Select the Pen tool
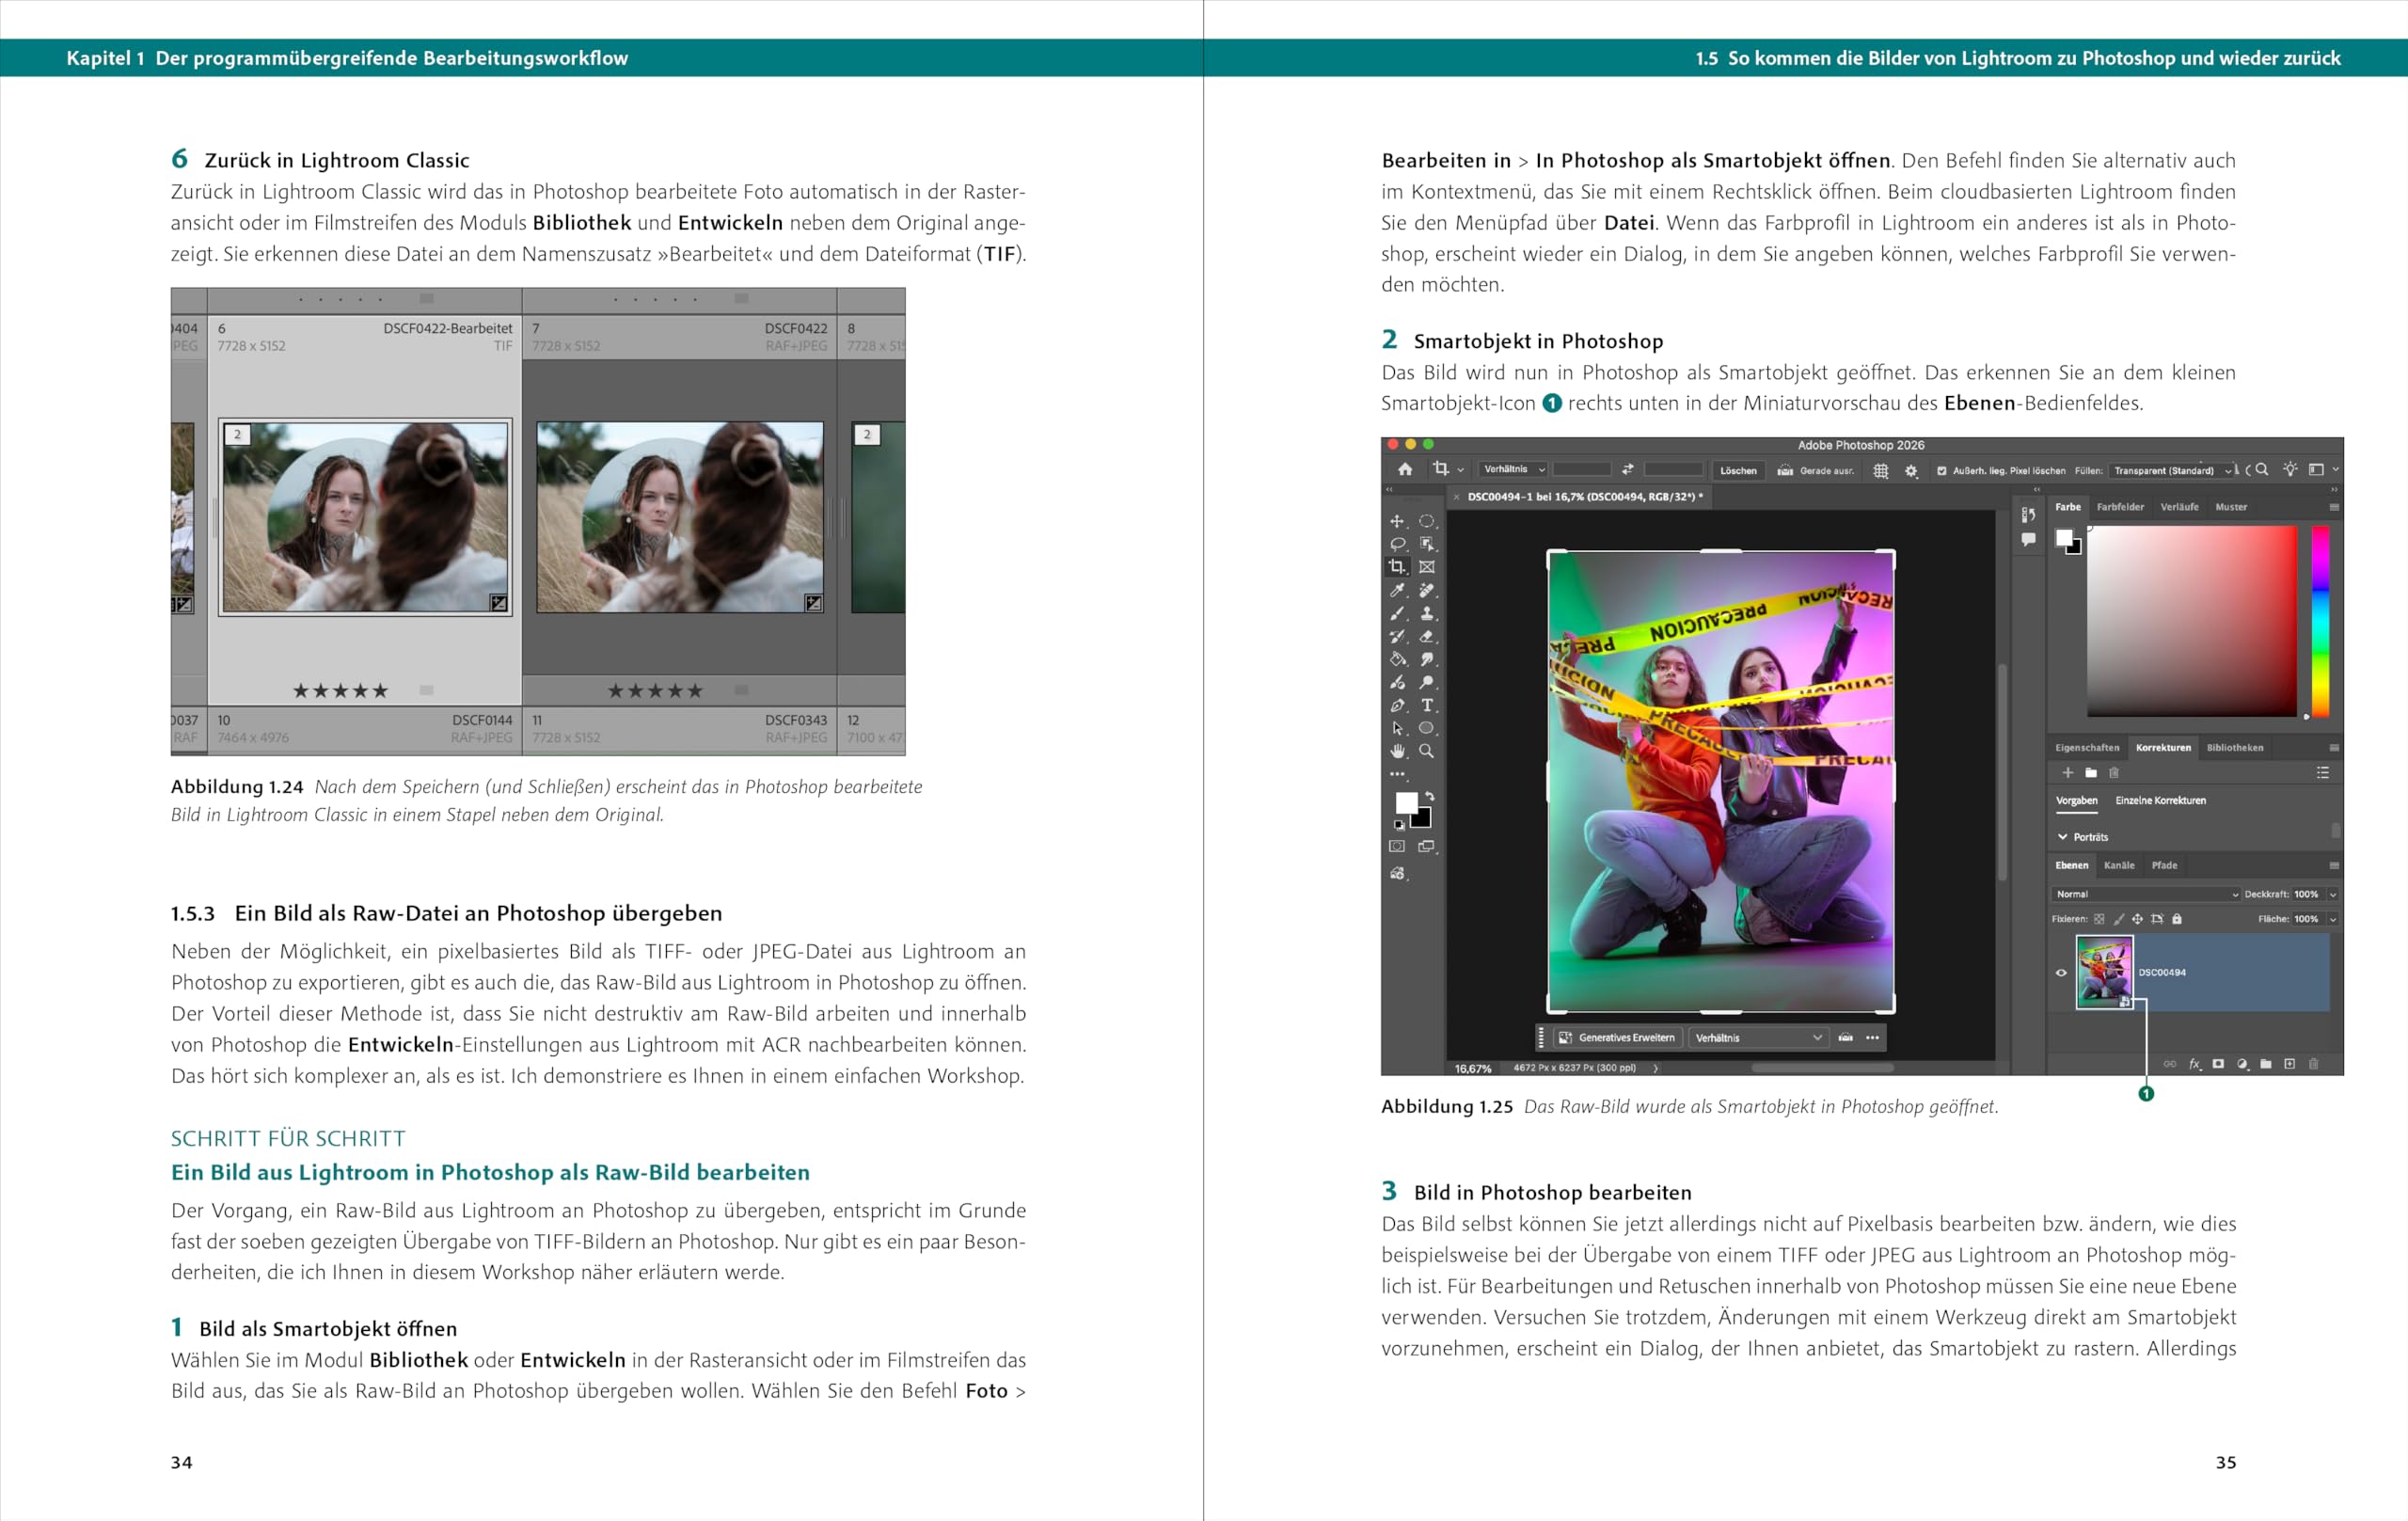 pyautogui.click(x=1397, y=706)
